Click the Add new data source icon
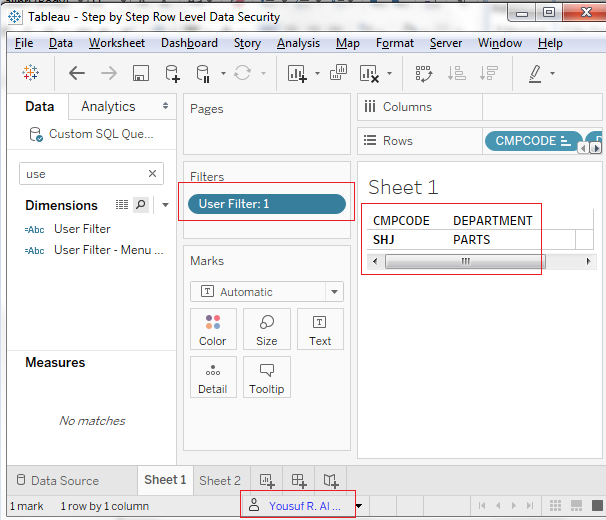Screen dimensions: 606x520 [x=172, y=73]
